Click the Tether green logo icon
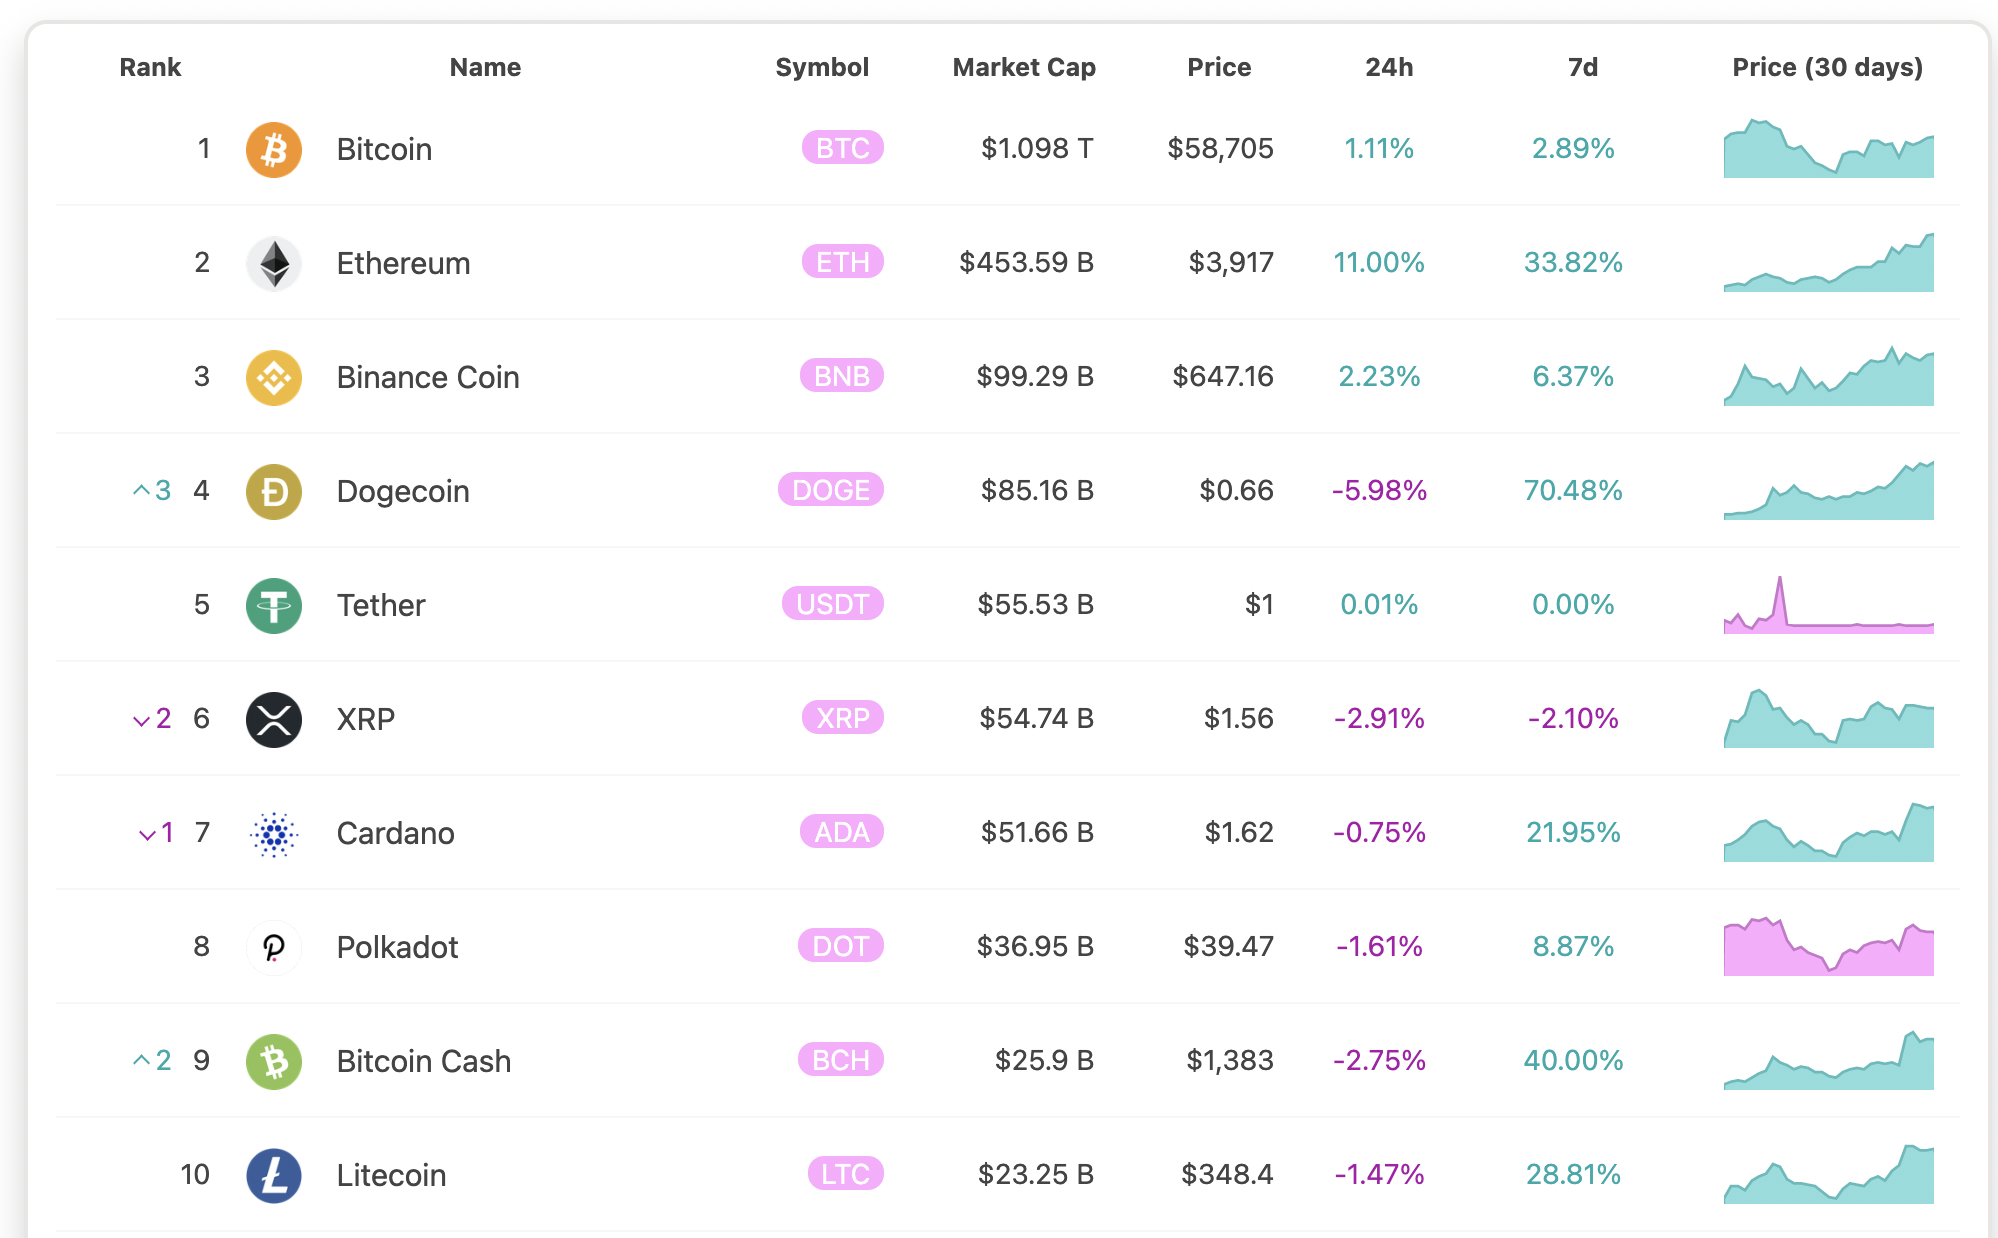1998x1238 pixels. [274, 606]
